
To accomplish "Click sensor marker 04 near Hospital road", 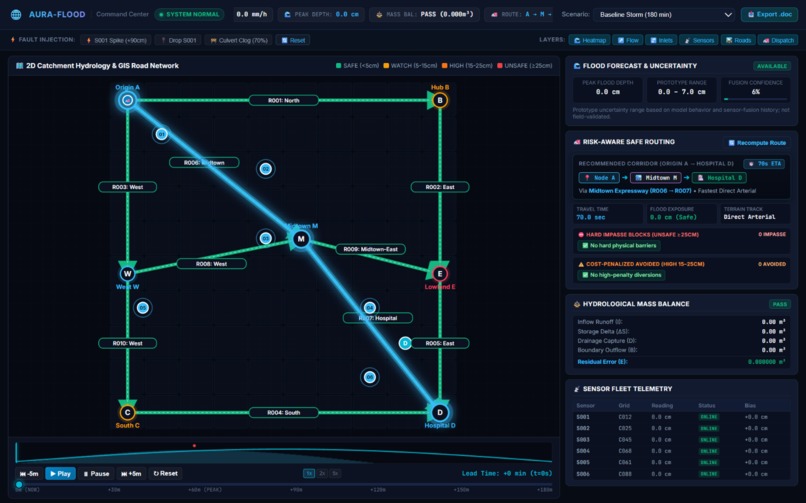I will click(x=369, y=307).
